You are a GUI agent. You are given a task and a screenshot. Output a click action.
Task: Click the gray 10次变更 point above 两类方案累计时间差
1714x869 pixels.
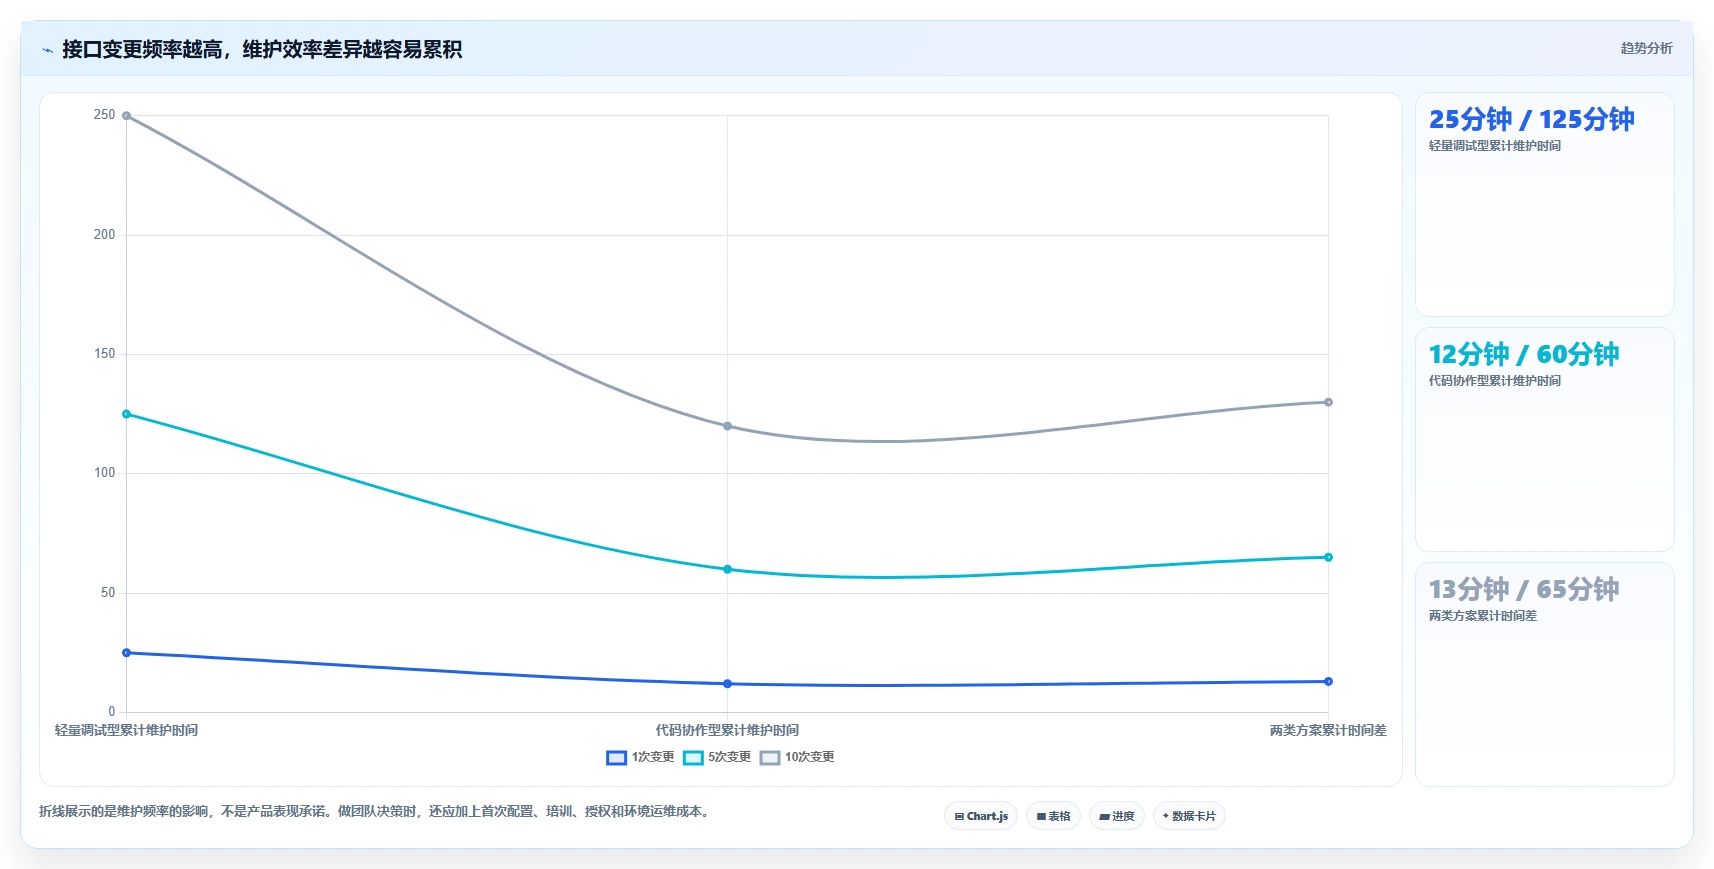point(1328,402)
